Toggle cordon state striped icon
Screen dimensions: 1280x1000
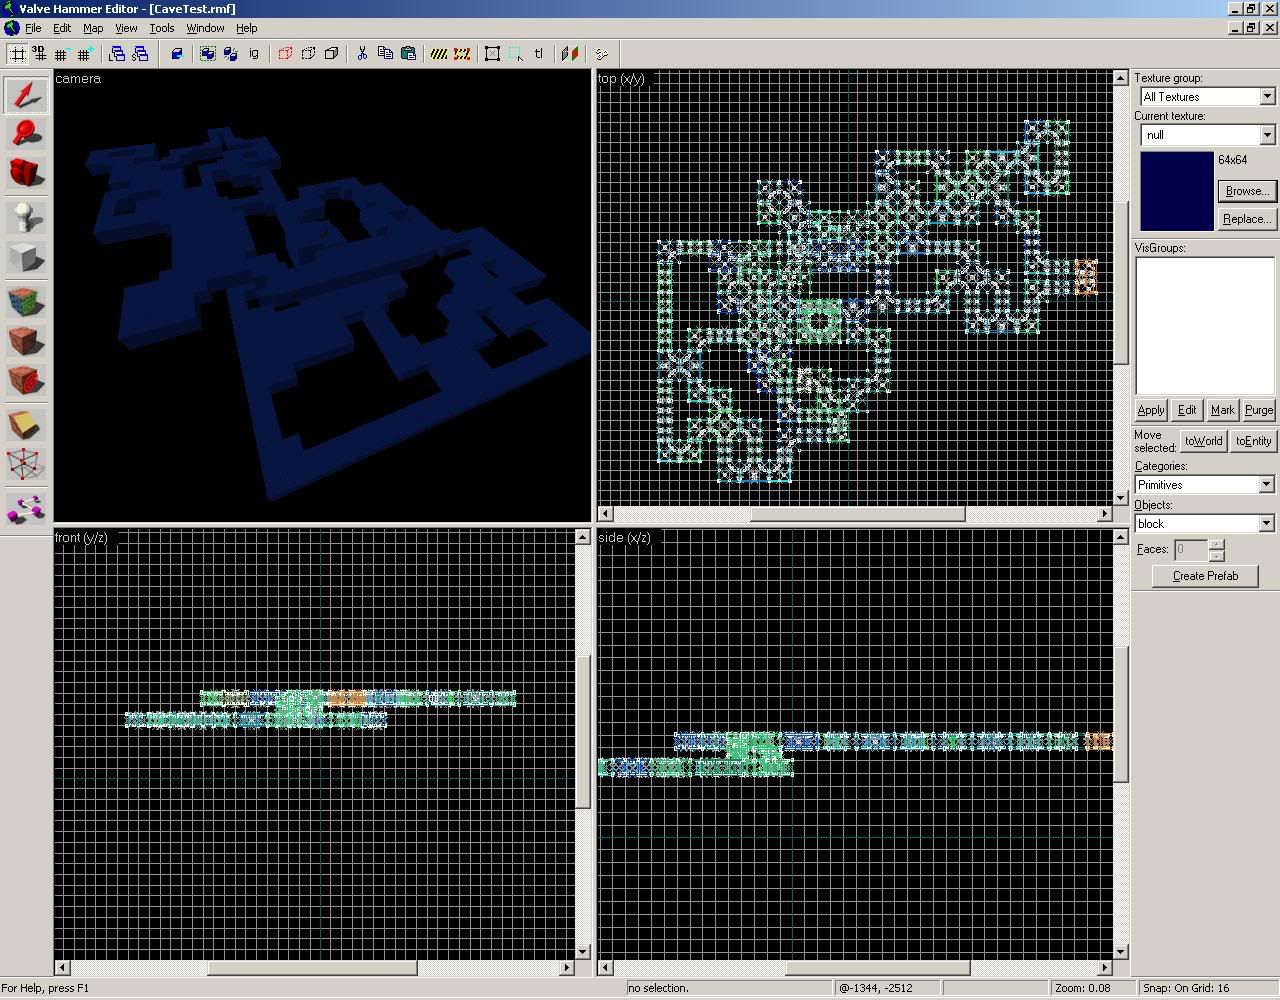click(x=438, y=54)
